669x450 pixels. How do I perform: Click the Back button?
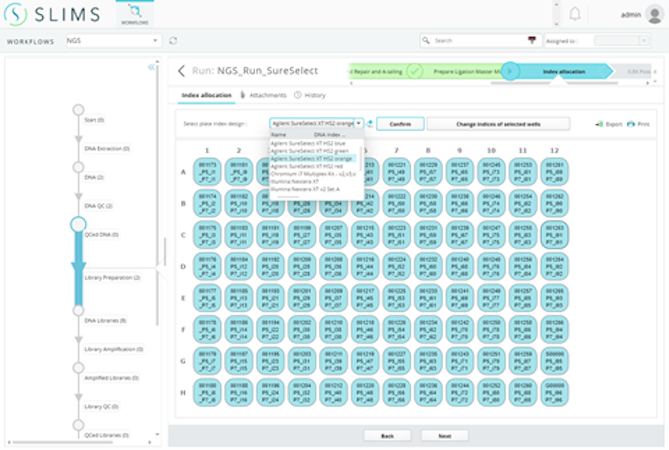(387, 436)
